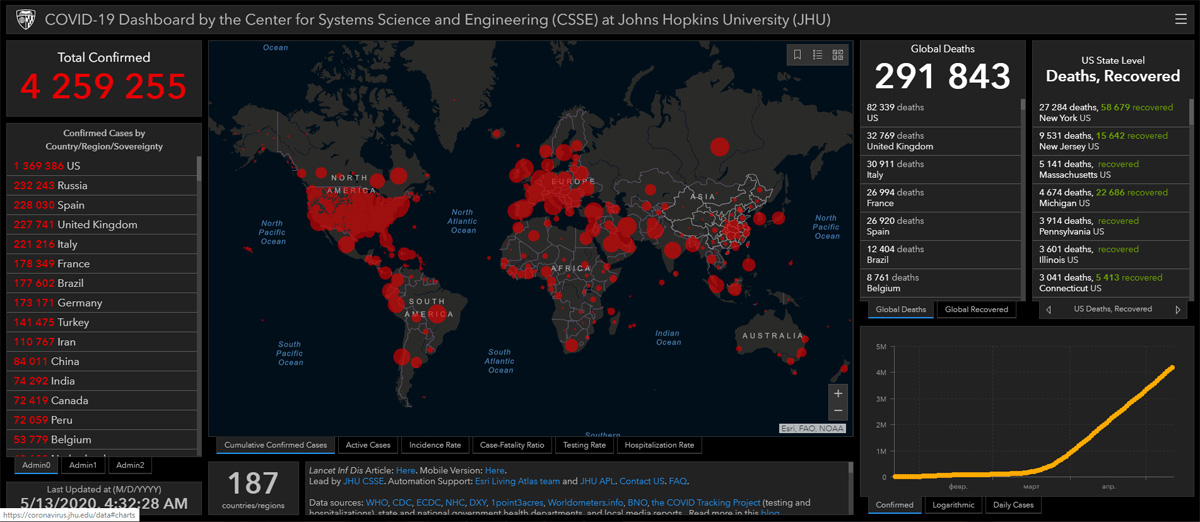The image size is (1200, 522).
Task: Open the Incidence Rate tab
Action: [435, 445]
